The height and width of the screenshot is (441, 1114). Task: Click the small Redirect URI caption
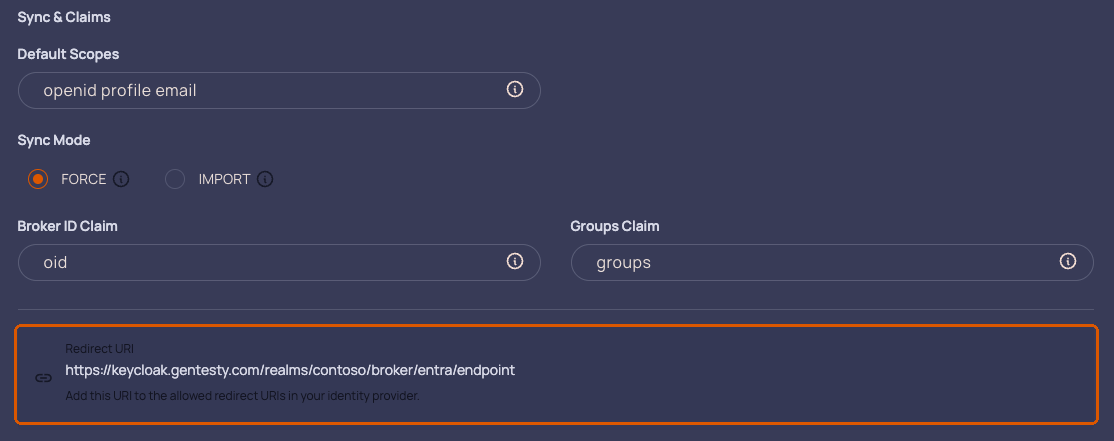(99, 349)
